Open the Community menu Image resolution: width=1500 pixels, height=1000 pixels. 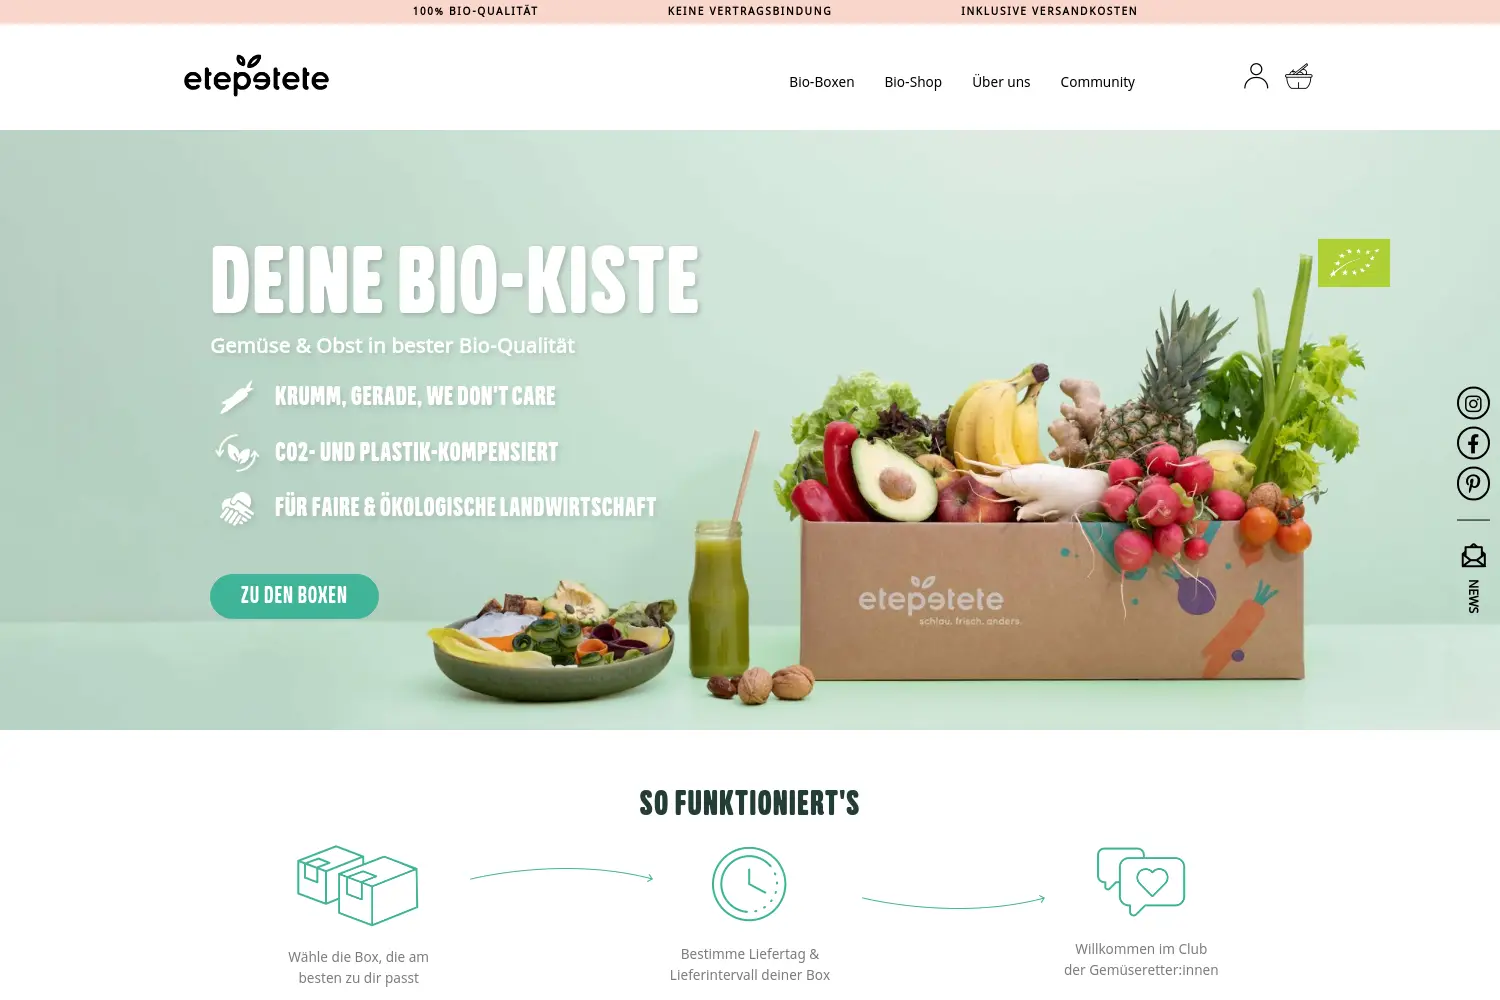[1098, 82]
